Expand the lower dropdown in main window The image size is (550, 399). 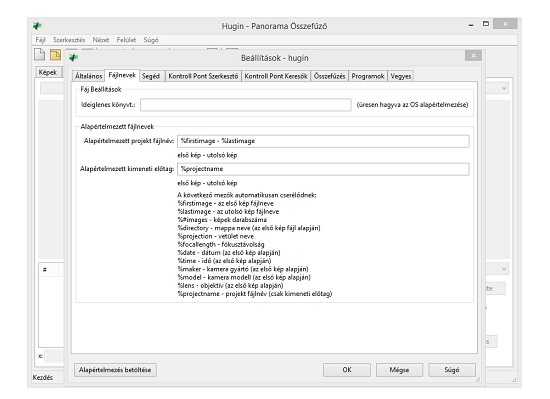click(504, 269)
